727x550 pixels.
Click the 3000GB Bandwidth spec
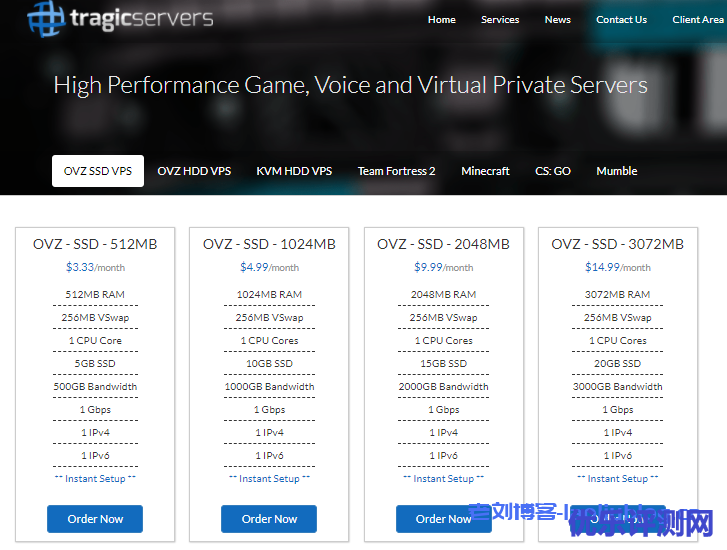pos(618,387)
